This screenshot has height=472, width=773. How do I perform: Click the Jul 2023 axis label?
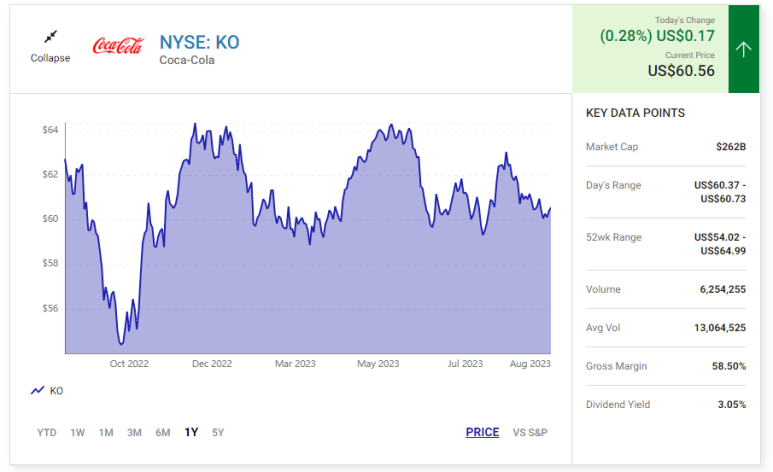(x=465, y=363)
